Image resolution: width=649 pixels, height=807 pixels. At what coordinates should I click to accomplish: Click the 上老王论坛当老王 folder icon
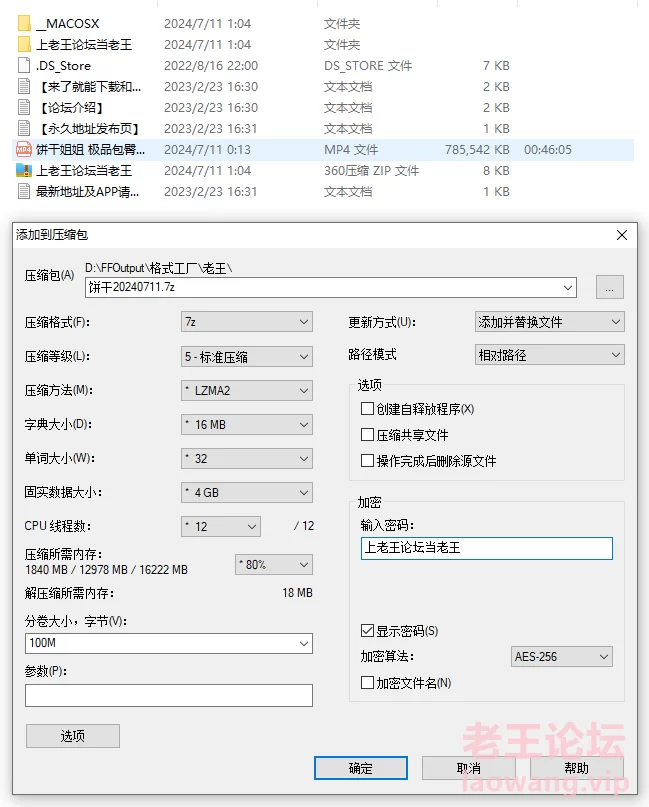click(24, 45)
